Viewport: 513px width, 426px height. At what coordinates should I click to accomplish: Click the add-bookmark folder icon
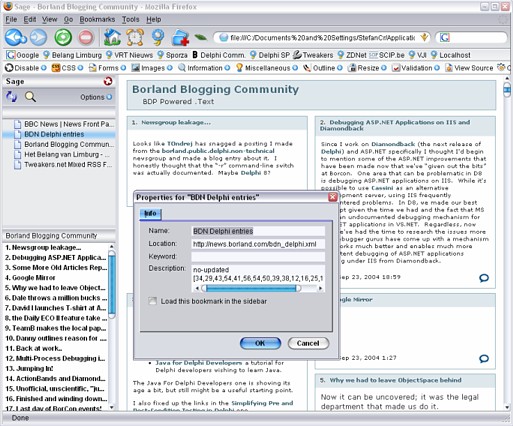click(180, 38)
